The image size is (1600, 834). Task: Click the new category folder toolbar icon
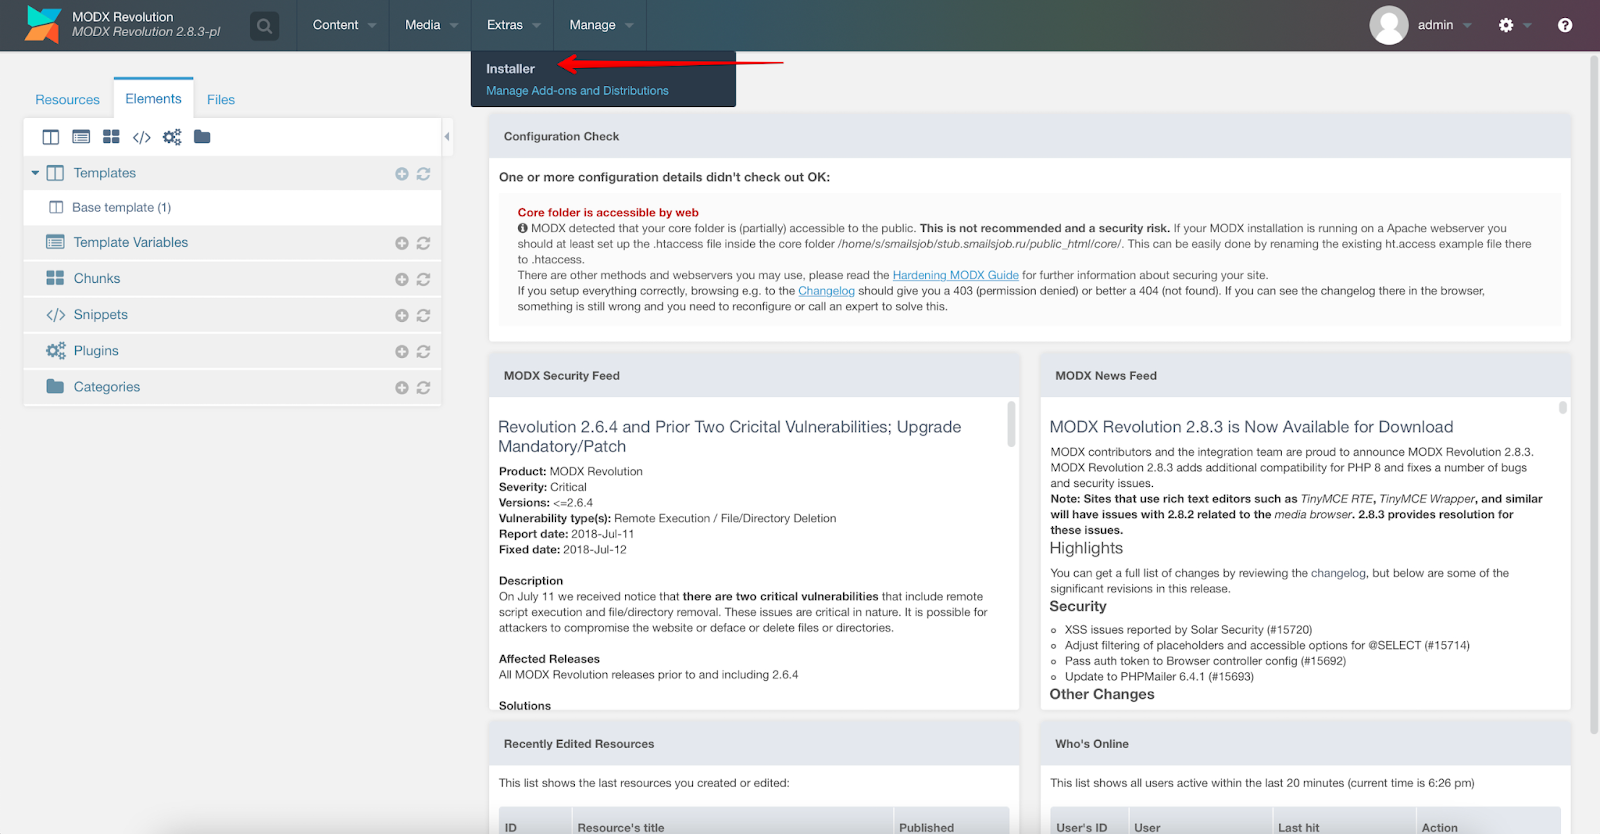202,137
